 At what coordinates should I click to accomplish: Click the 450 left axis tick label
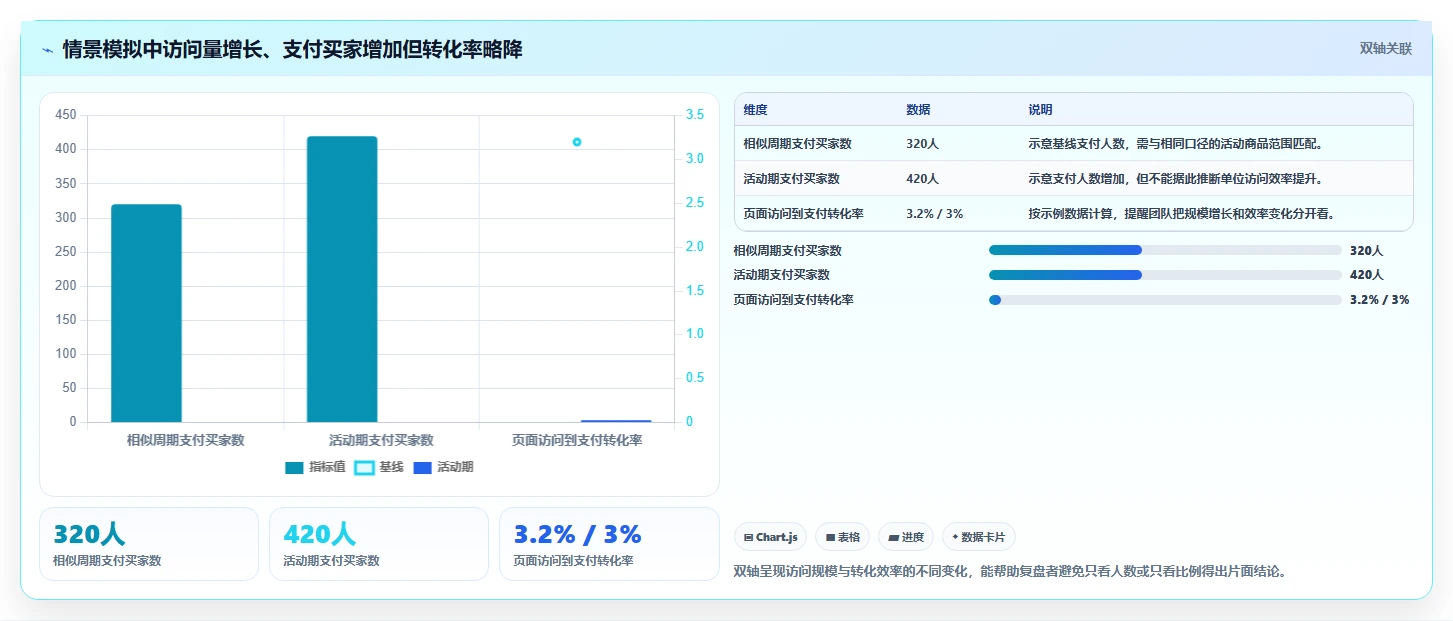point(66,115)
